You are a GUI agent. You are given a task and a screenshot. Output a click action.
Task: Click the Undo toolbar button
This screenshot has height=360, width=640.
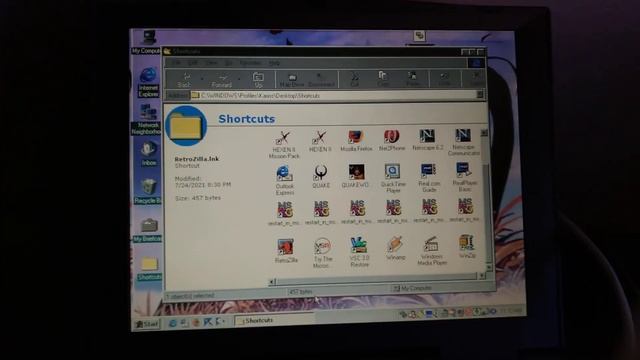444,78
